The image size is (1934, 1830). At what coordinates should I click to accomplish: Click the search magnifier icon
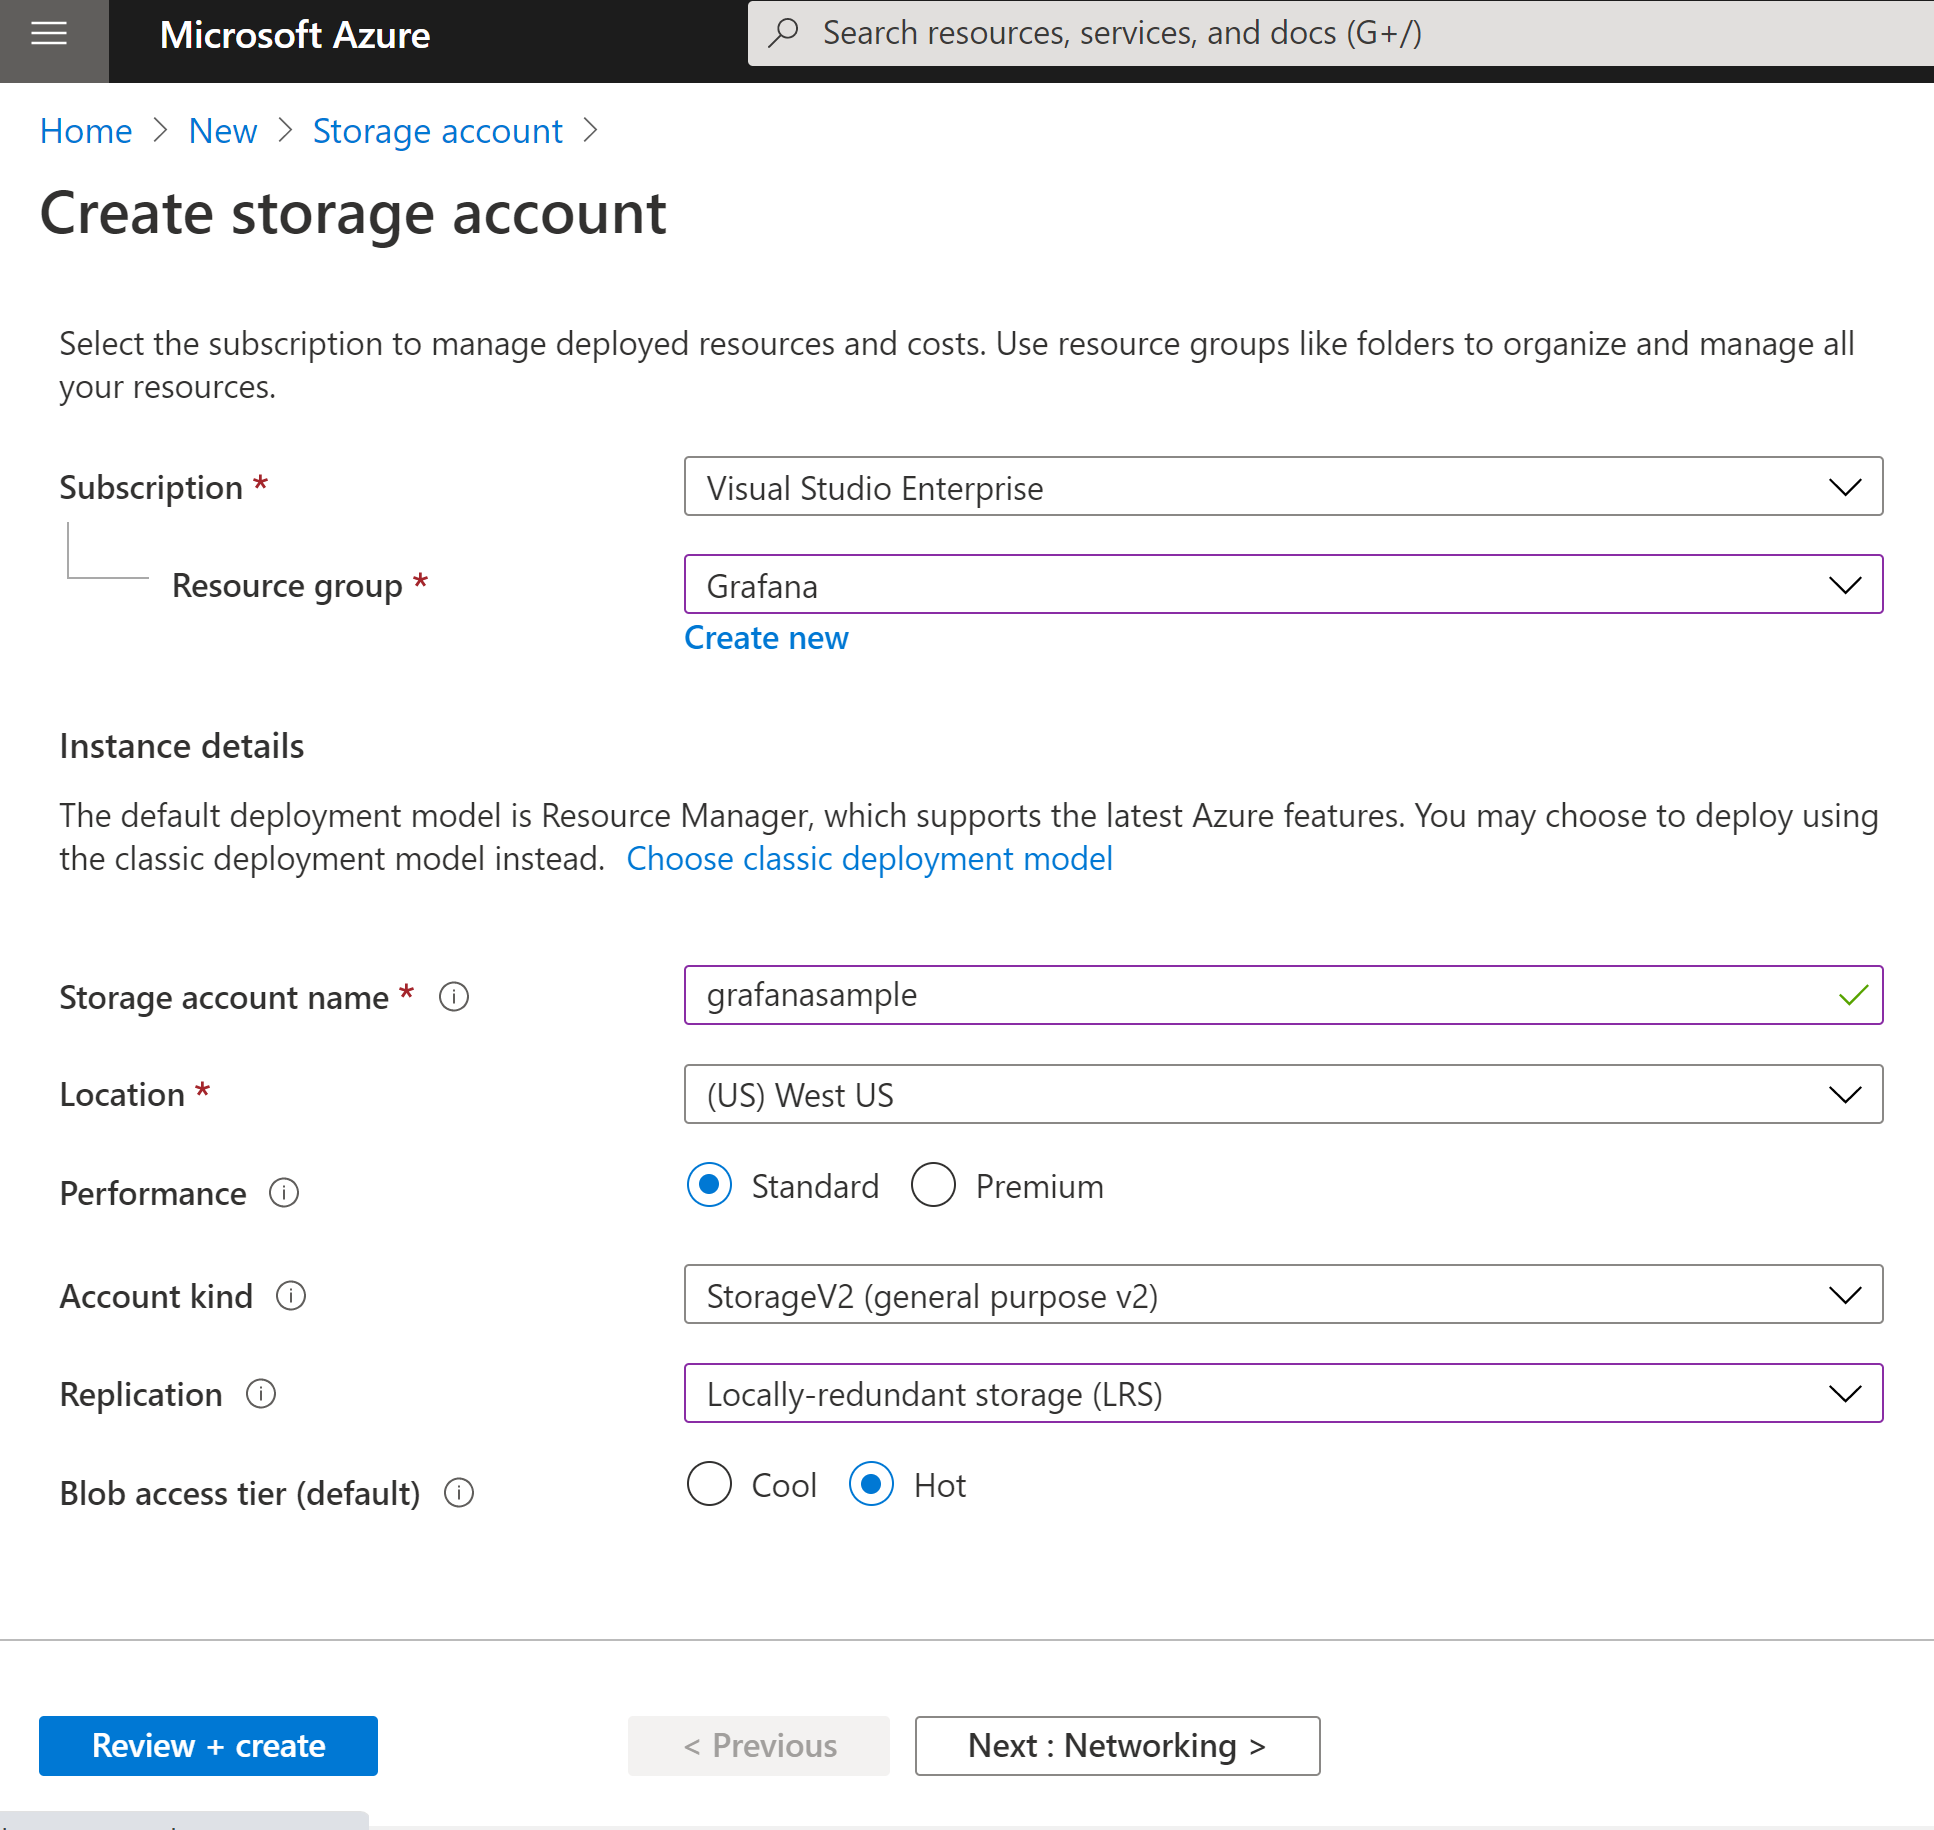(783, 33)
